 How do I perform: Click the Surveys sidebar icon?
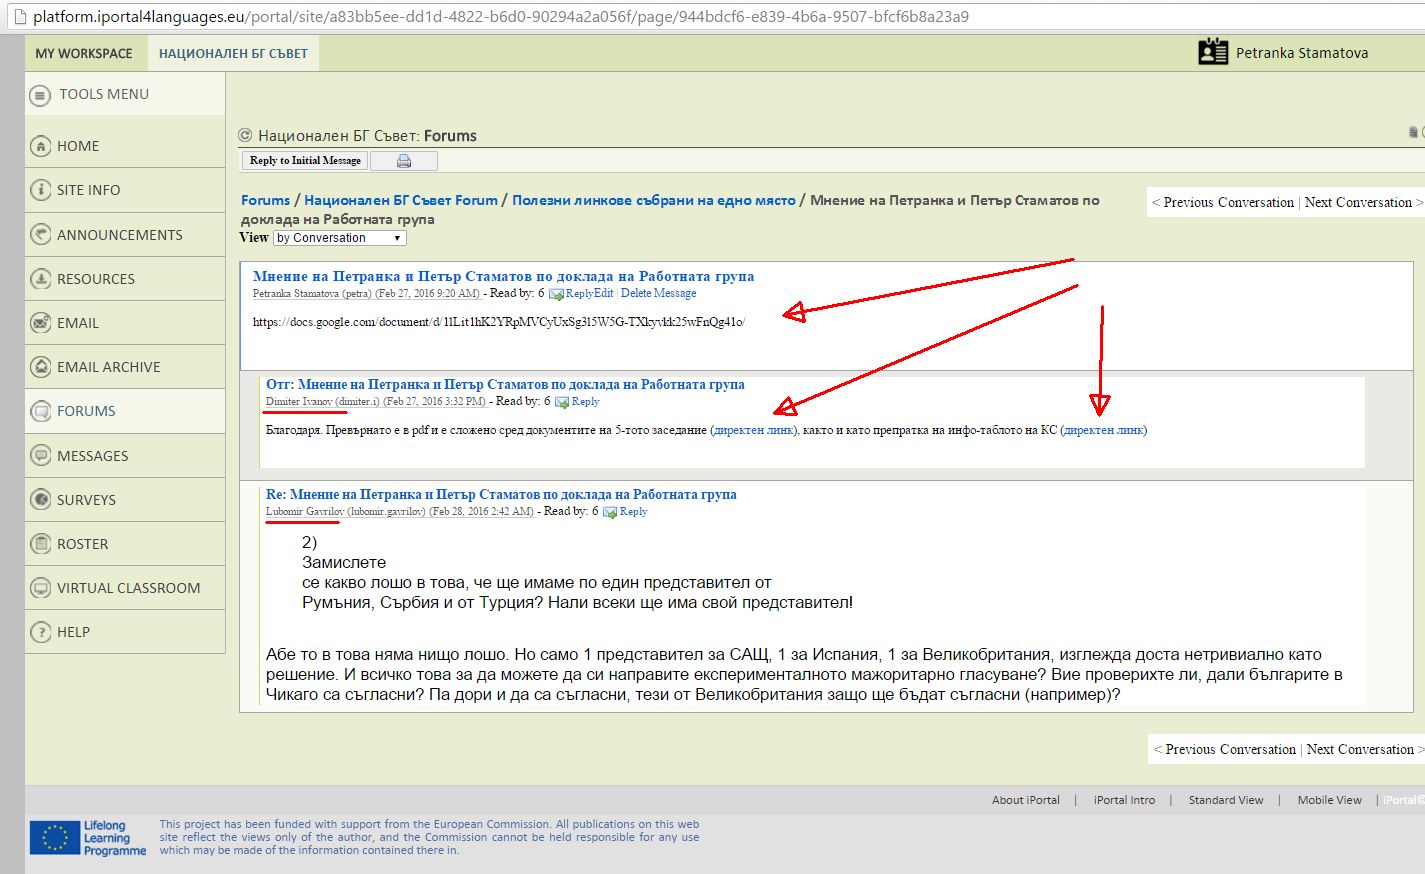40,500
